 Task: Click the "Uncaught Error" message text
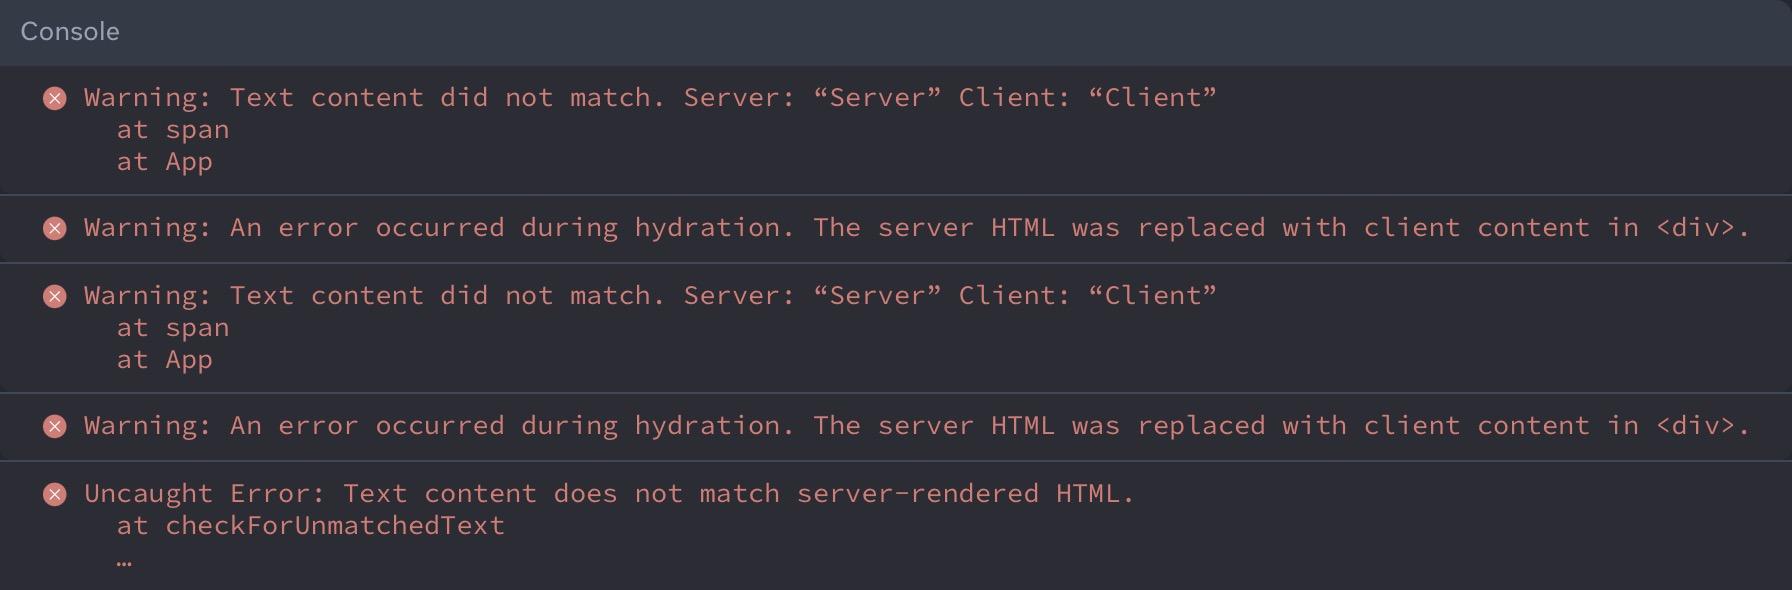click(x=610, y=494)
